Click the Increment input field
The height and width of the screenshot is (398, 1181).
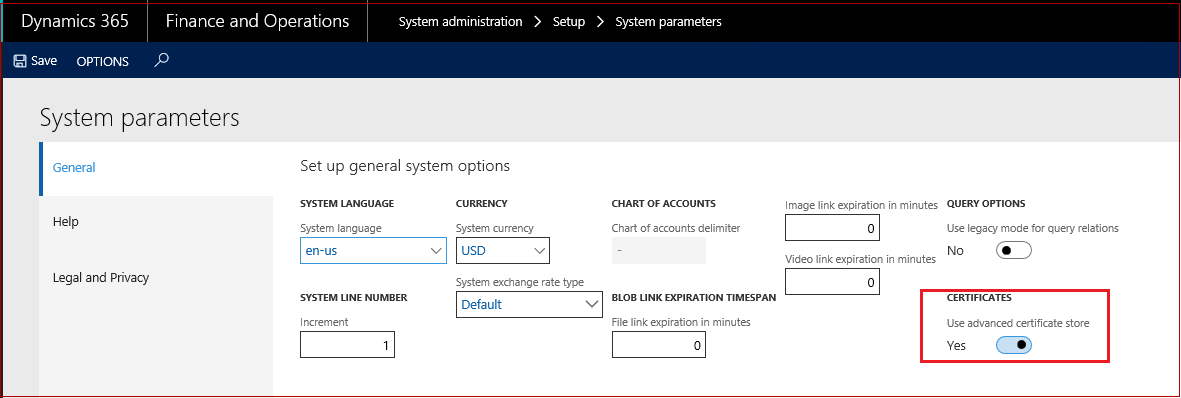[x=347, y=345]
